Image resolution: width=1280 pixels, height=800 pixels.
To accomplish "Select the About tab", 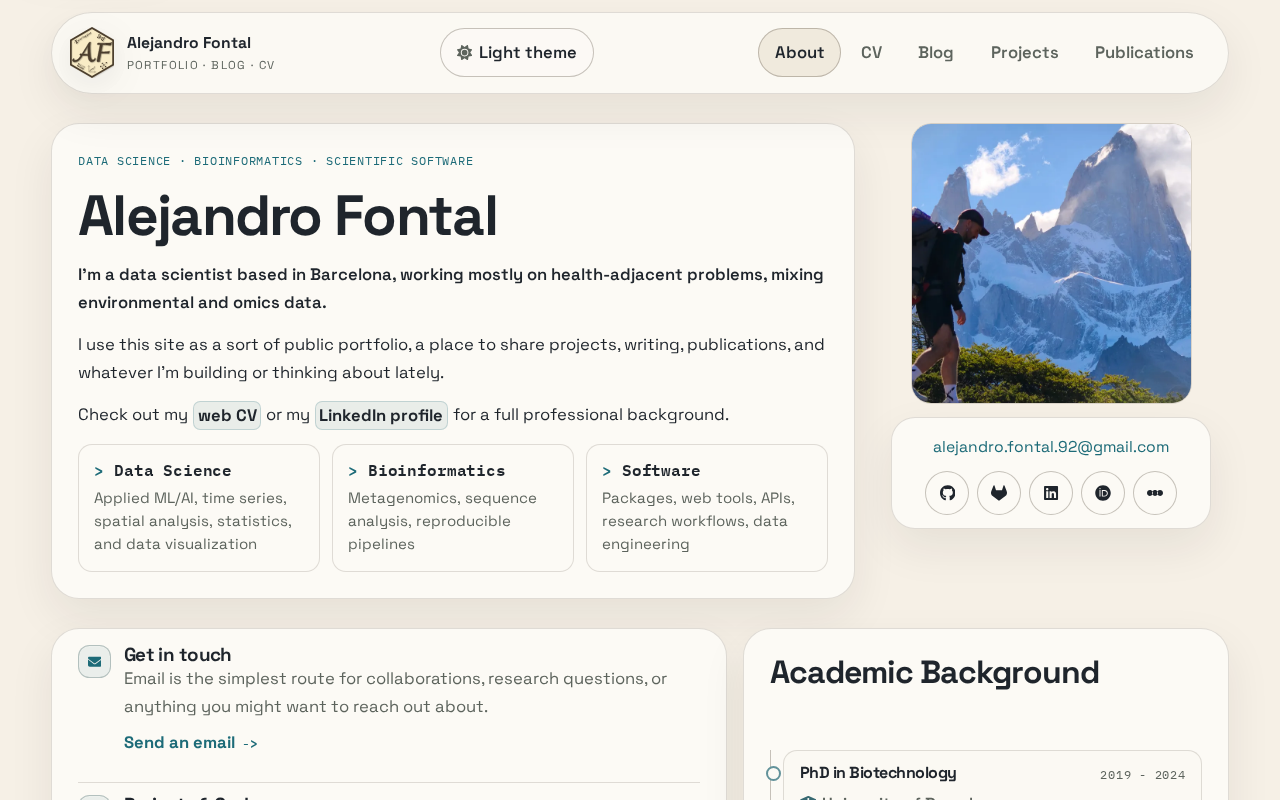I will point(799,53).
